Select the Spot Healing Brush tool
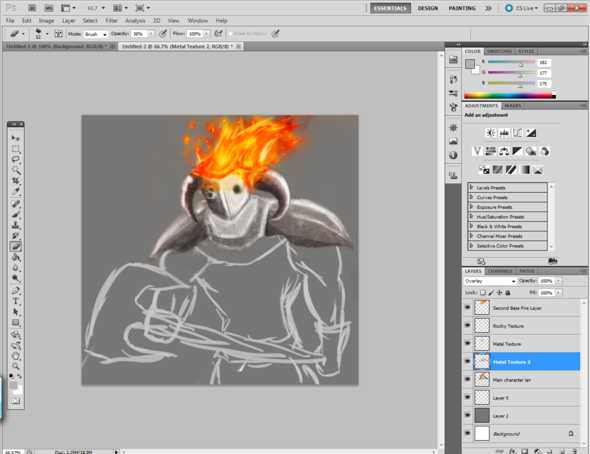590x454 pixels. [x=15, y=204]
